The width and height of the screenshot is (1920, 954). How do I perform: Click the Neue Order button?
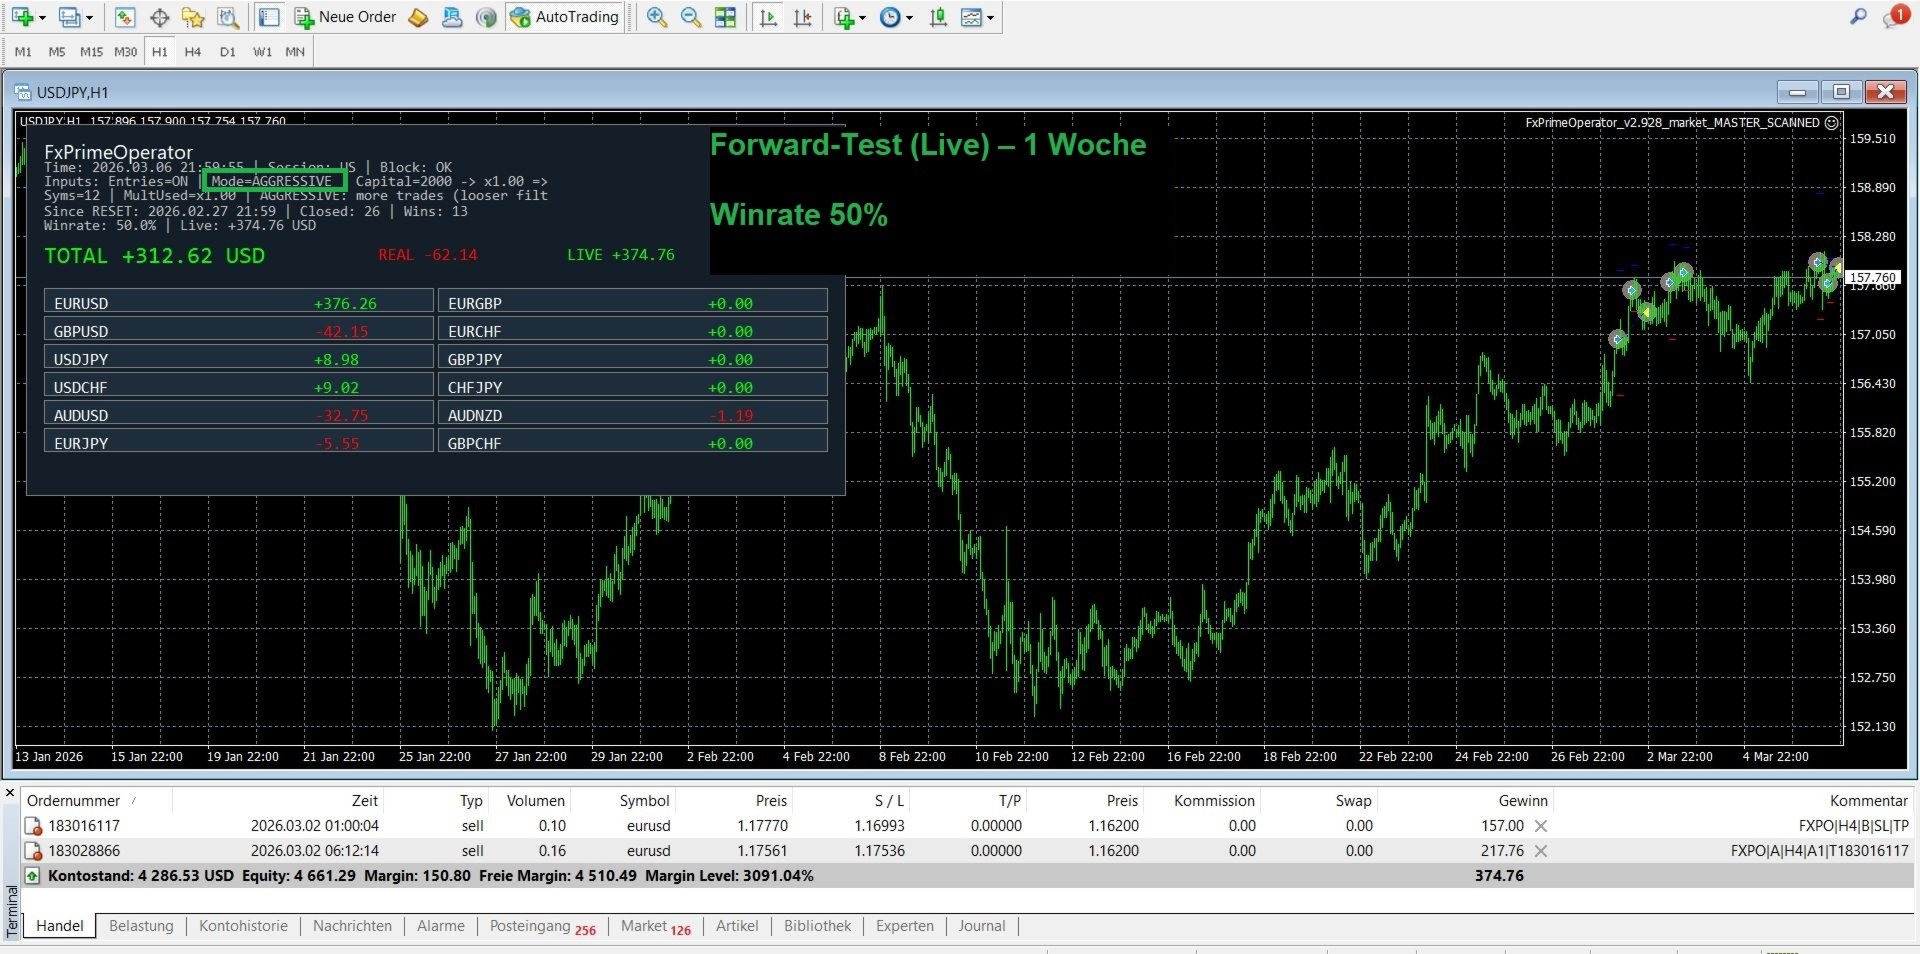(x=345, y=17)
